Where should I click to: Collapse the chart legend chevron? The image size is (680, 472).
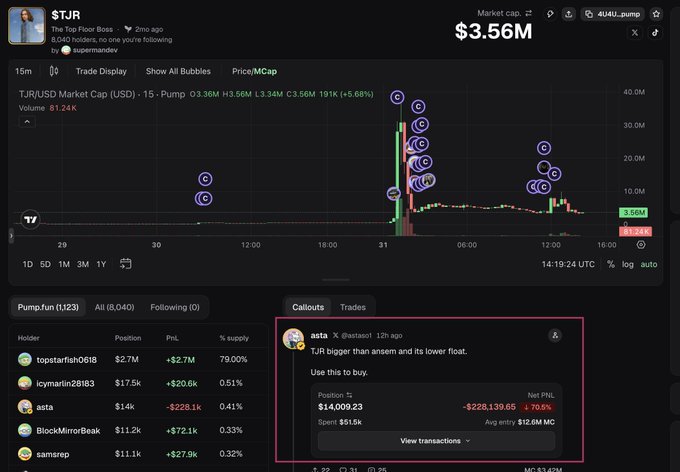pos(27,122)
